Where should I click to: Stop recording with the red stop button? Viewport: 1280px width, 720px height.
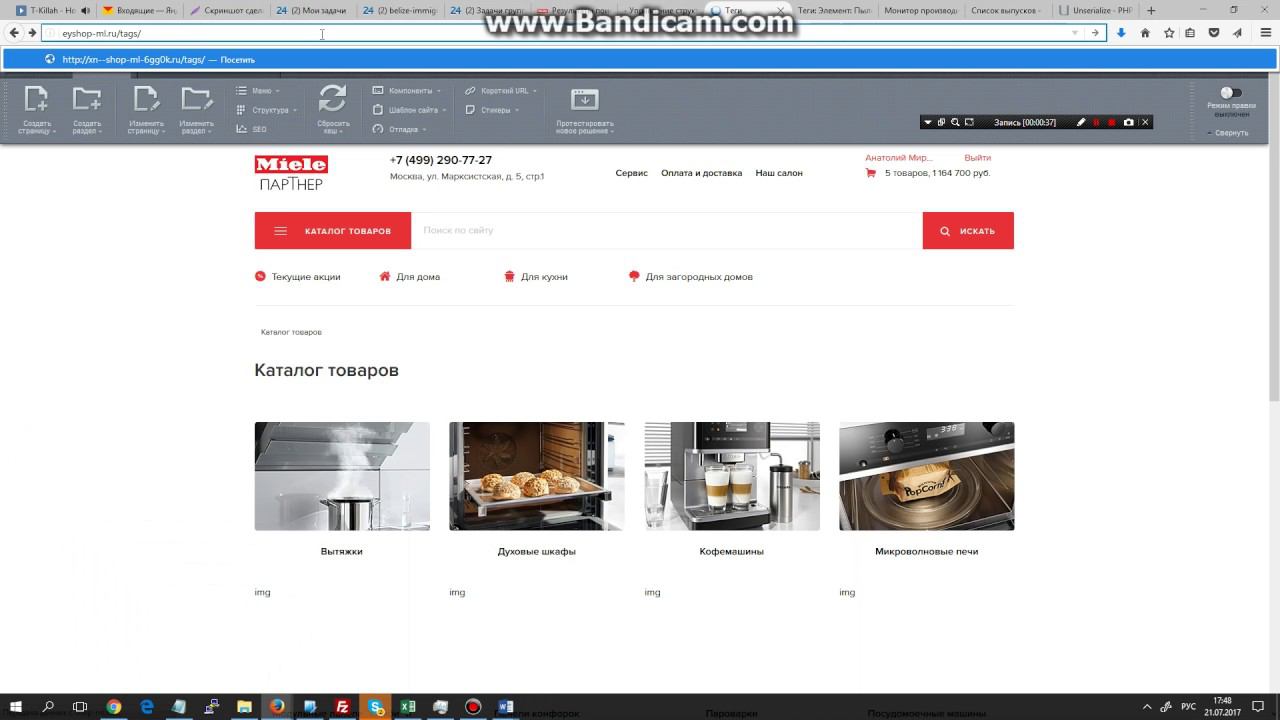click(1111, 122)
